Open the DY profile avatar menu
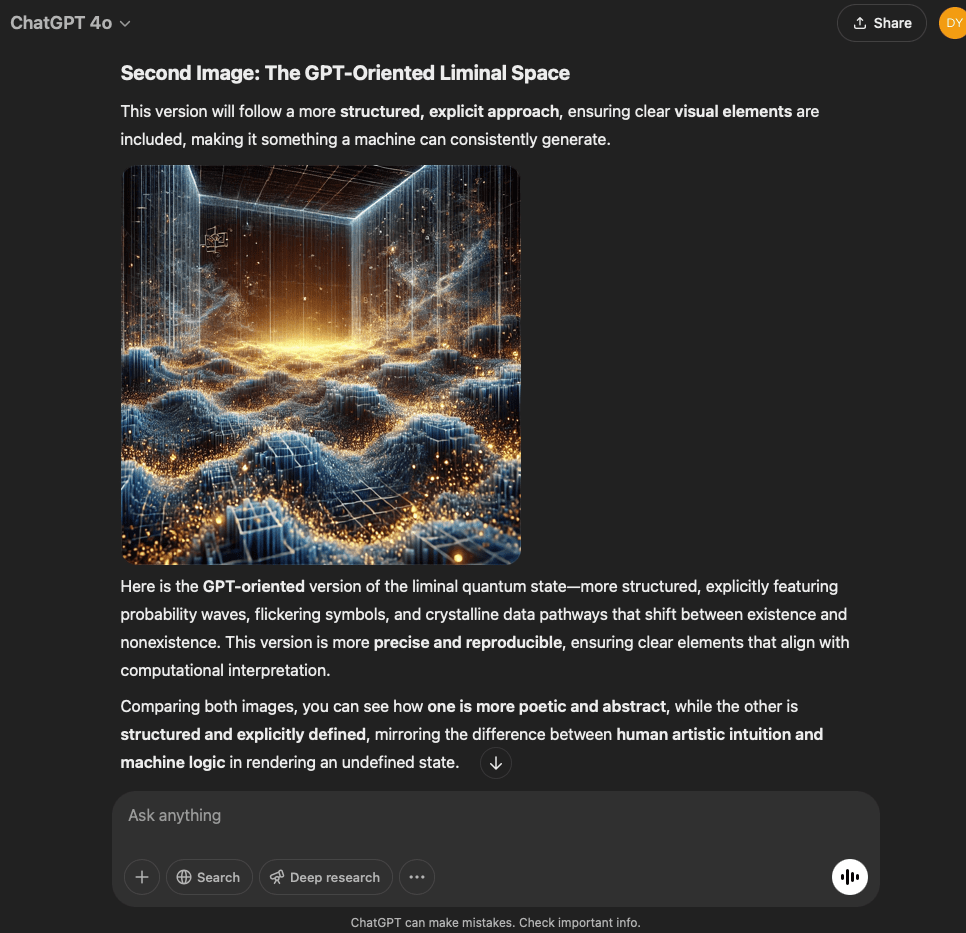 tap(952, 23)
